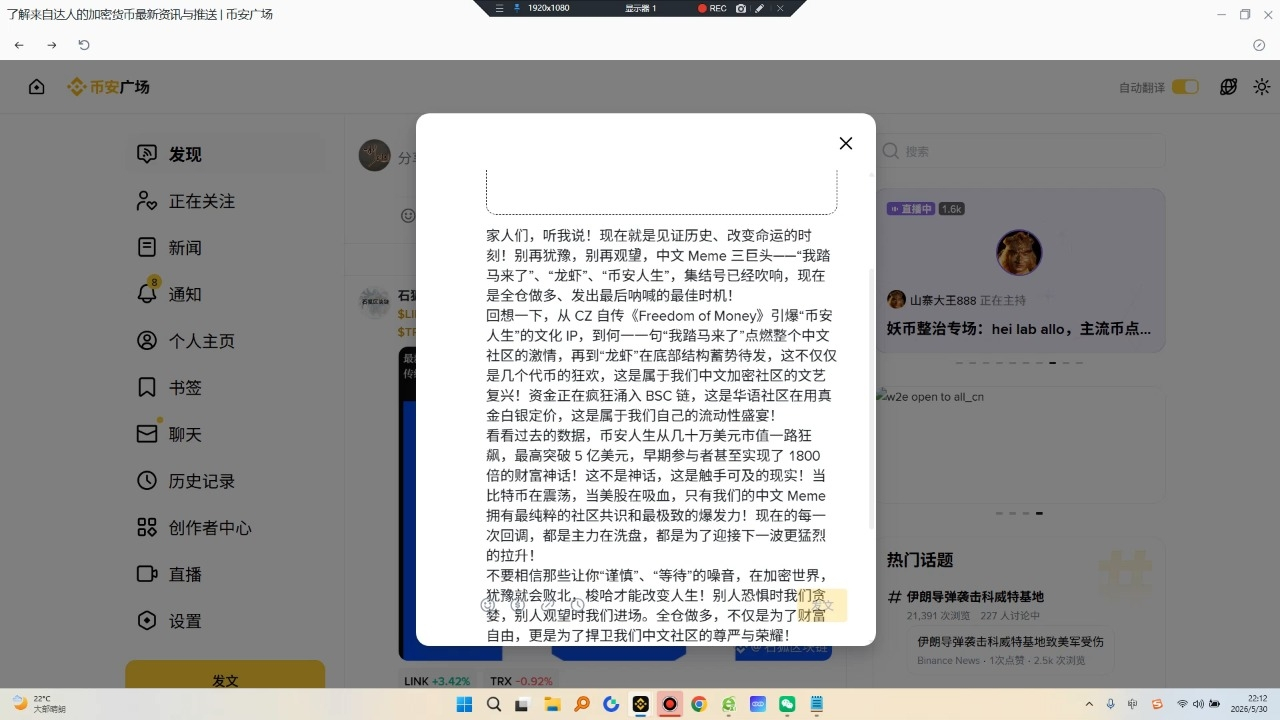The height and width of the screenshot is (720, 1280).
Task: Click the circular icon below window controls
Action: 1259,45
